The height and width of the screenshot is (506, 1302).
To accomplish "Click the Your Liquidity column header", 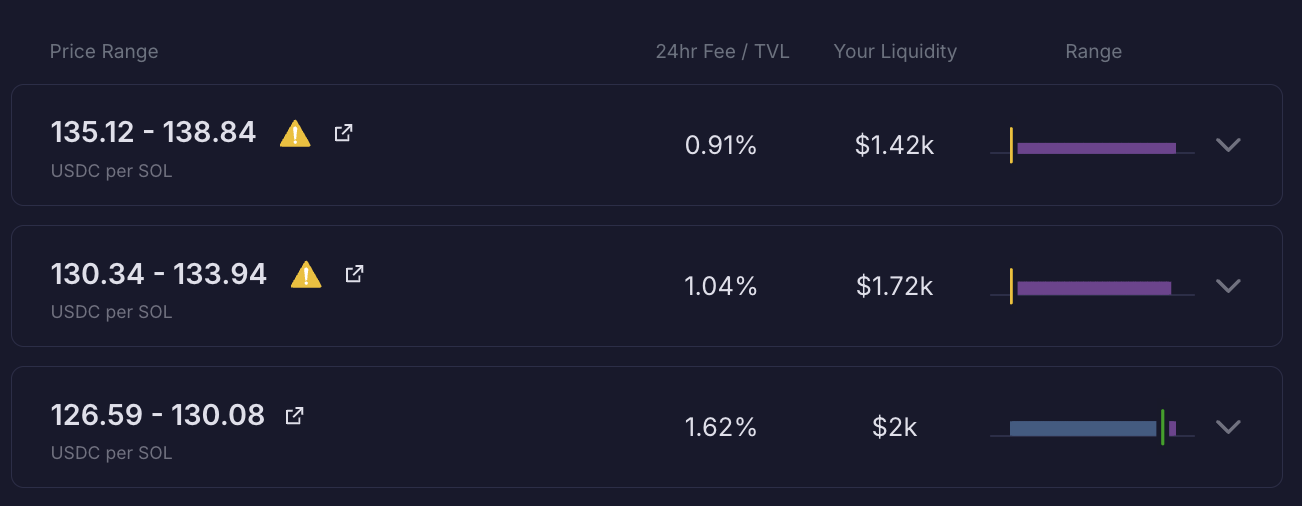I will pyautogui.click(x=895, y=52).
